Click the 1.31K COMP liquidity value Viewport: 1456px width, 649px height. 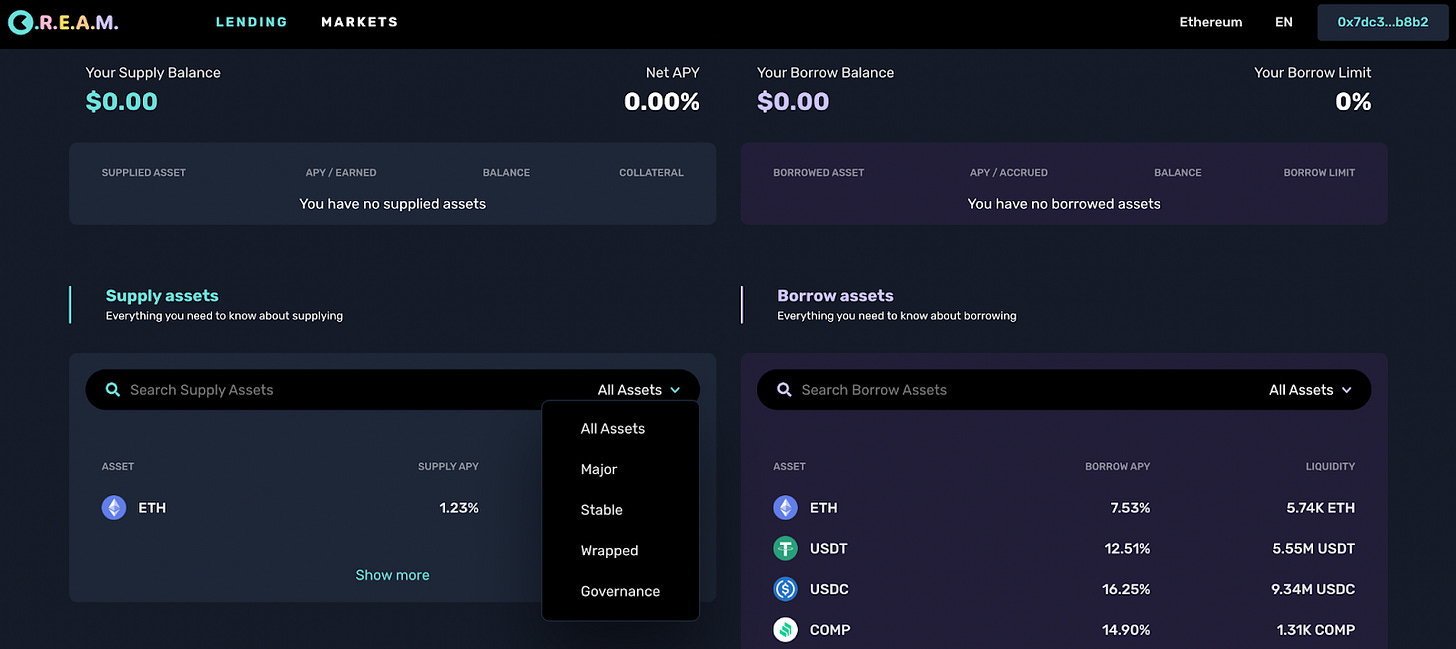pos(1316,630)
